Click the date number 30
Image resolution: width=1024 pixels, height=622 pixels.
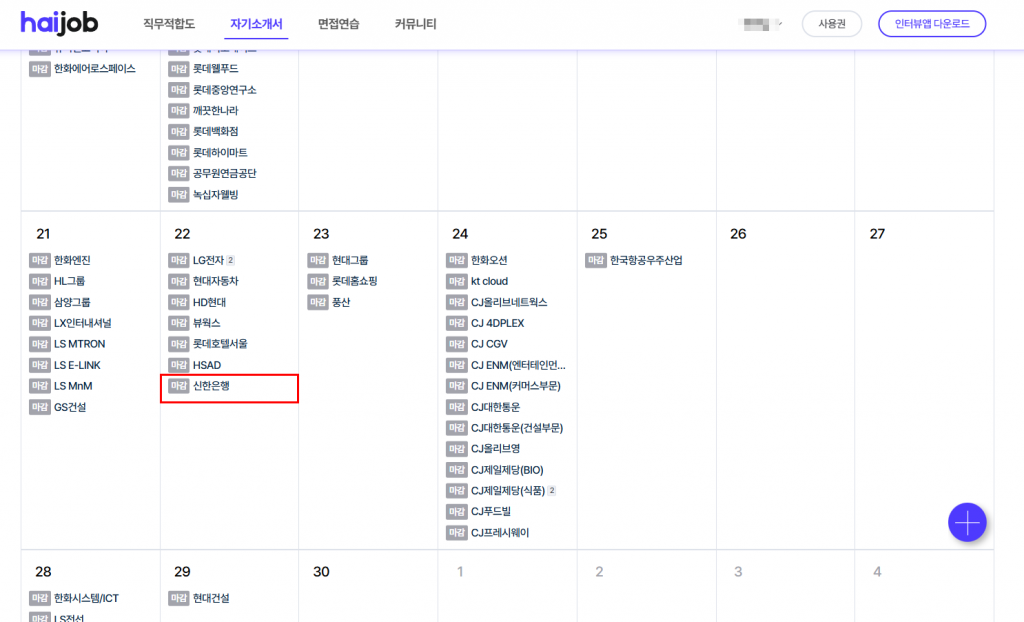click(321, 572)
